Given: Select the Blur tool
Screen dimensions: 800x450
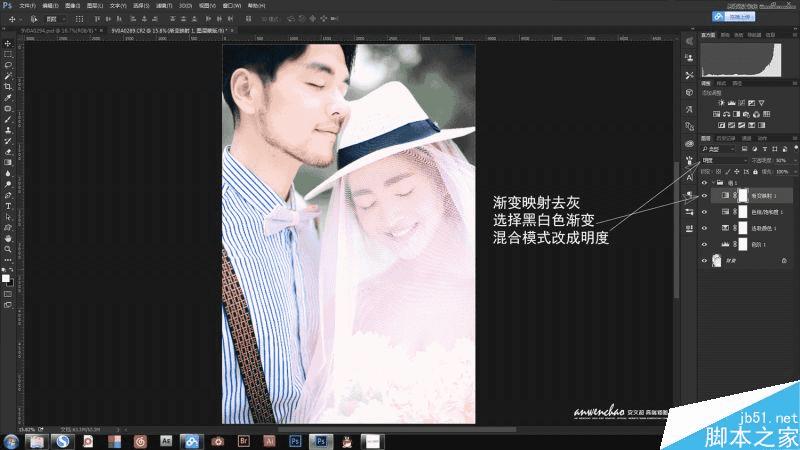Looking at the screenshot, I should click(8, 173).
